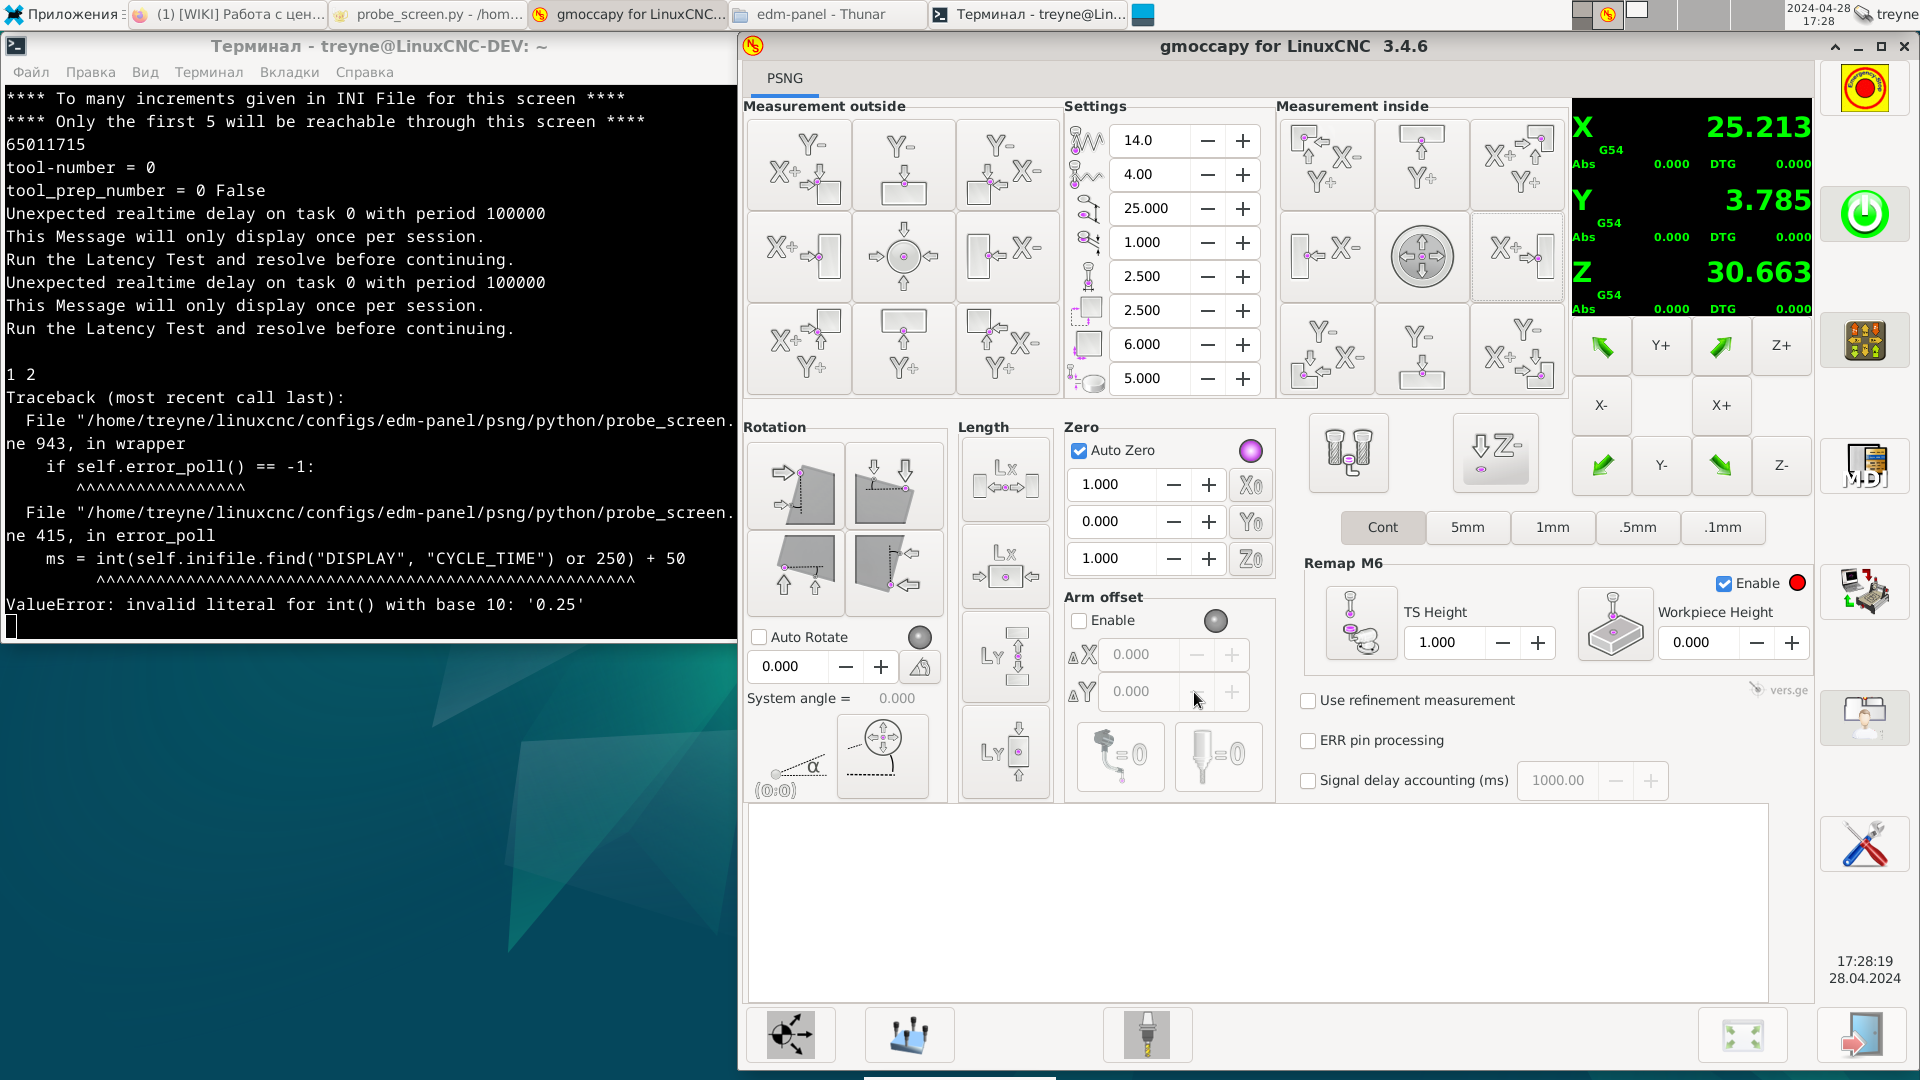1920x1080 pixels.
Task: Open the PSNG tab
Action: point(784,78)
